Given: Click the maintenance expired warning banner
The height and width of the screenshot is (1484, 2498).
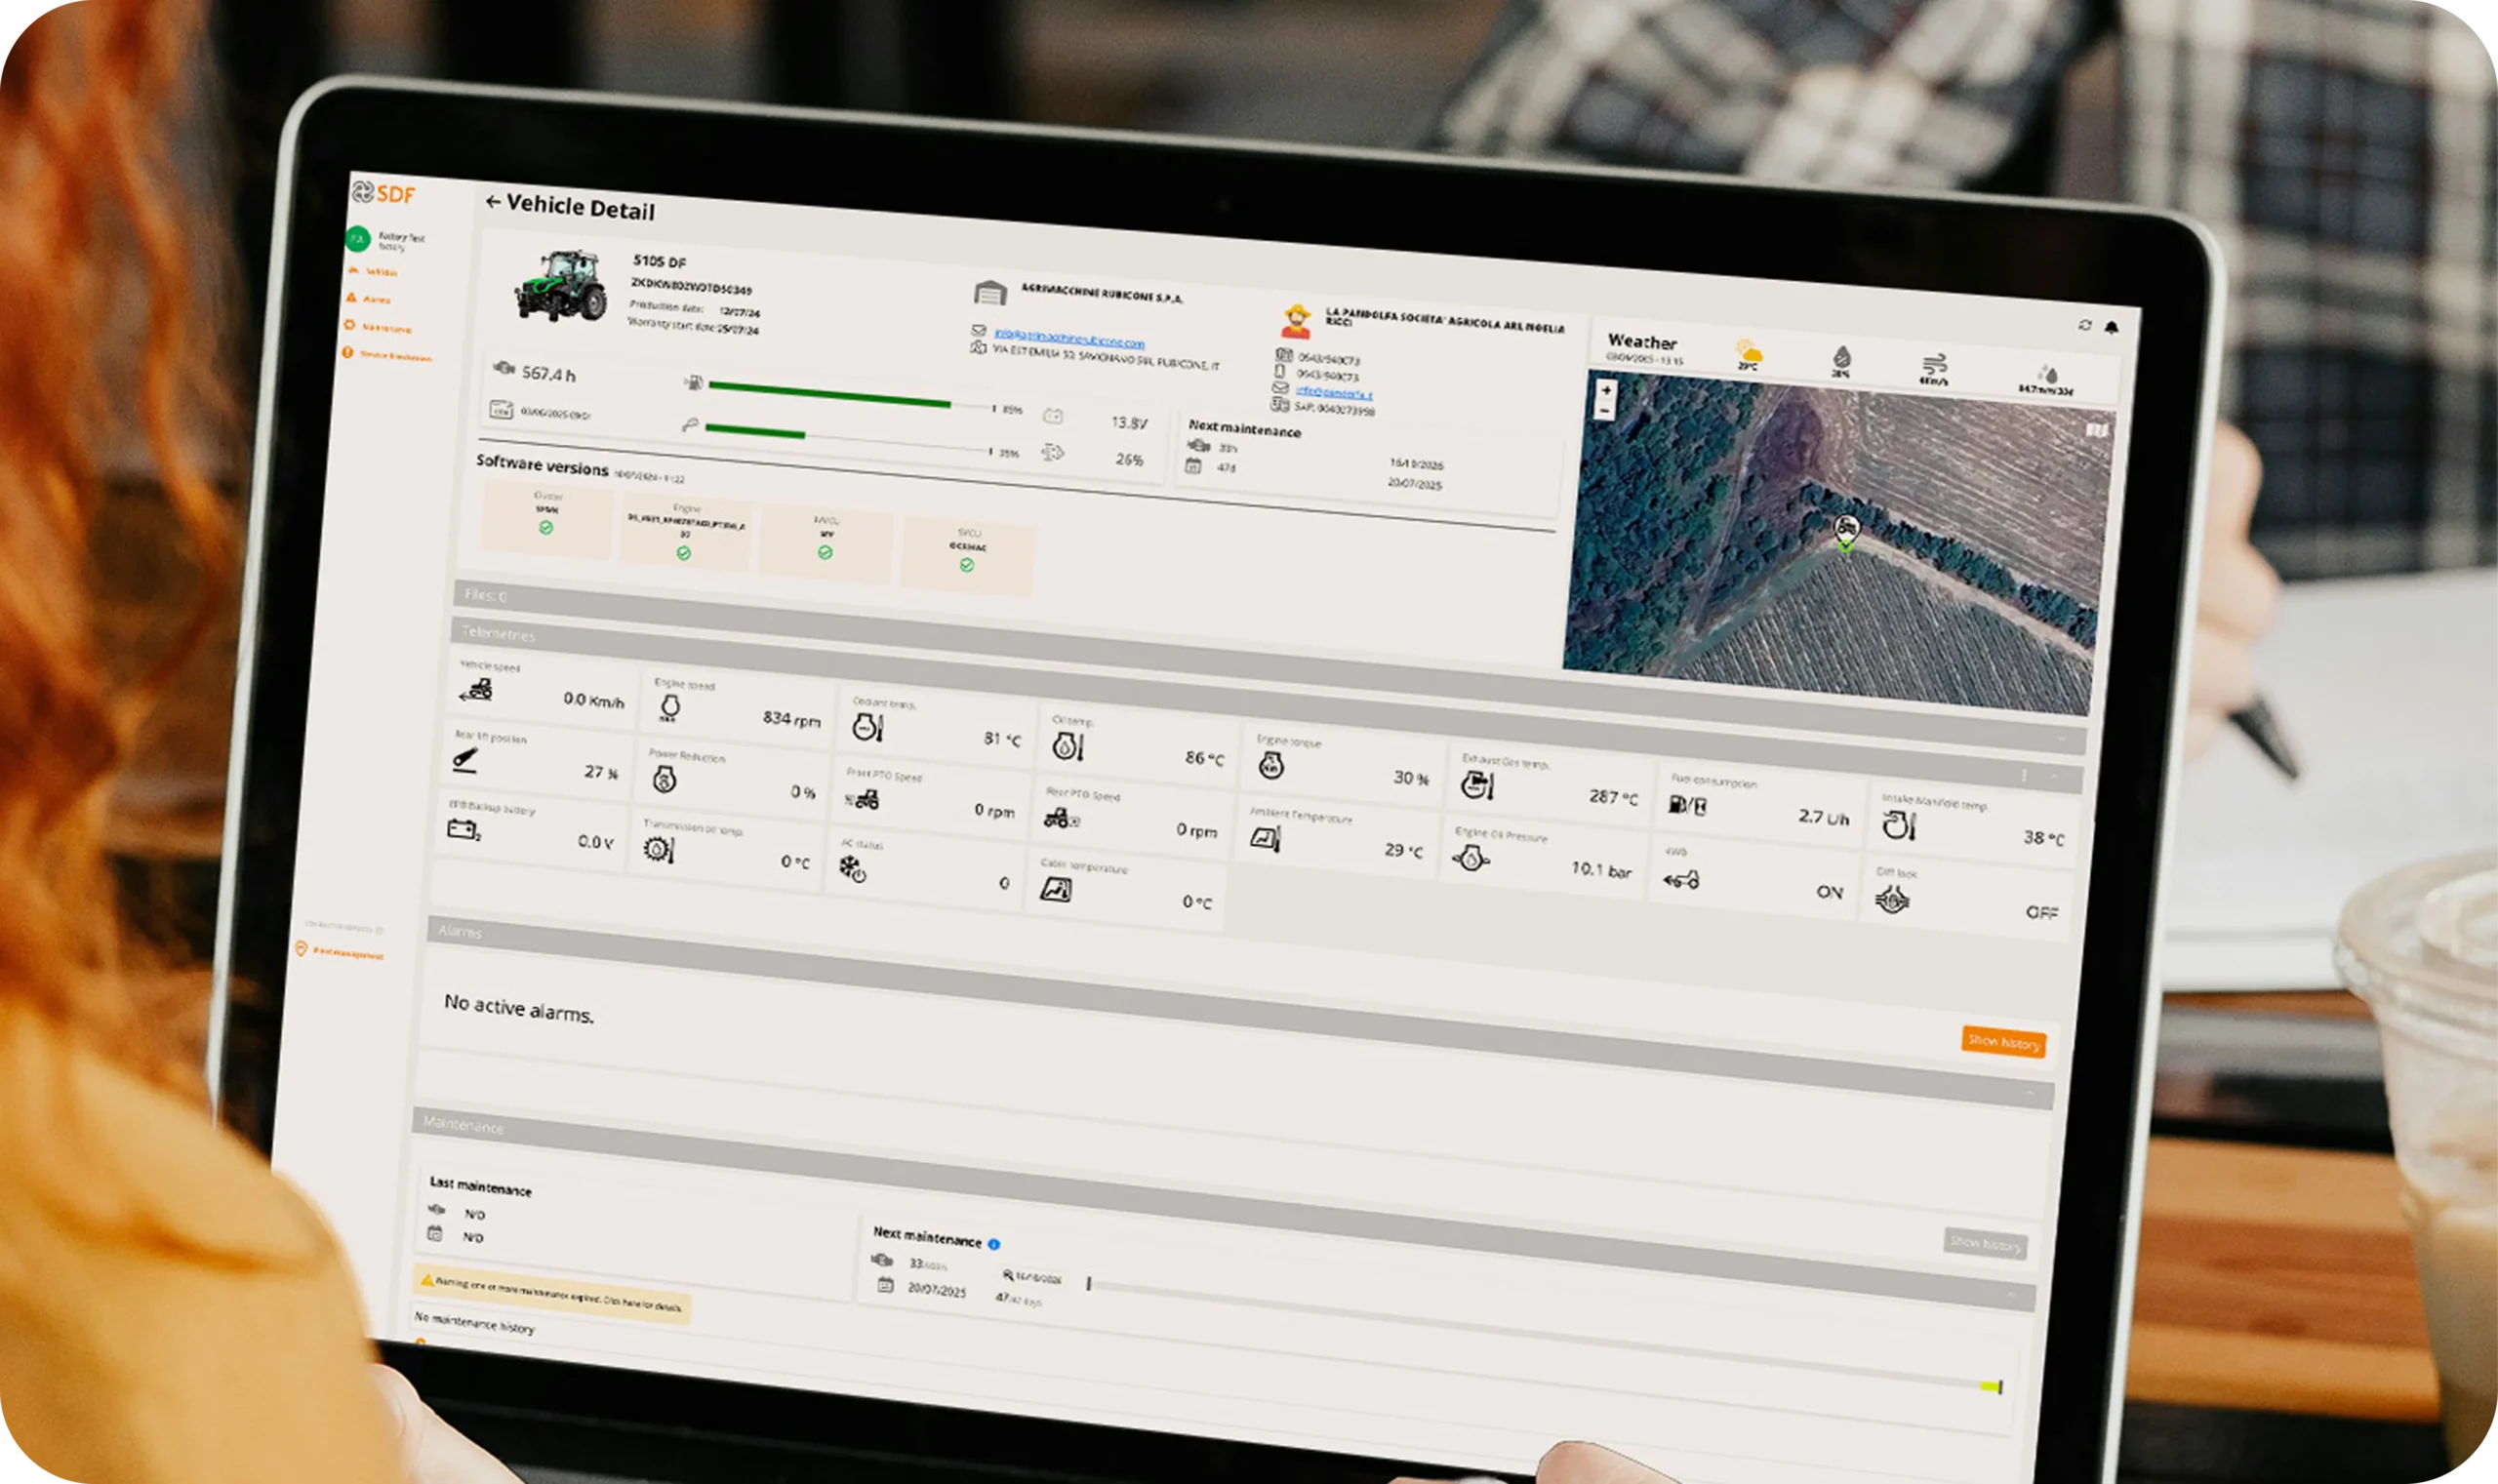Looking at the screenshot, I should pyautogui.click(x=552, y=1294).
